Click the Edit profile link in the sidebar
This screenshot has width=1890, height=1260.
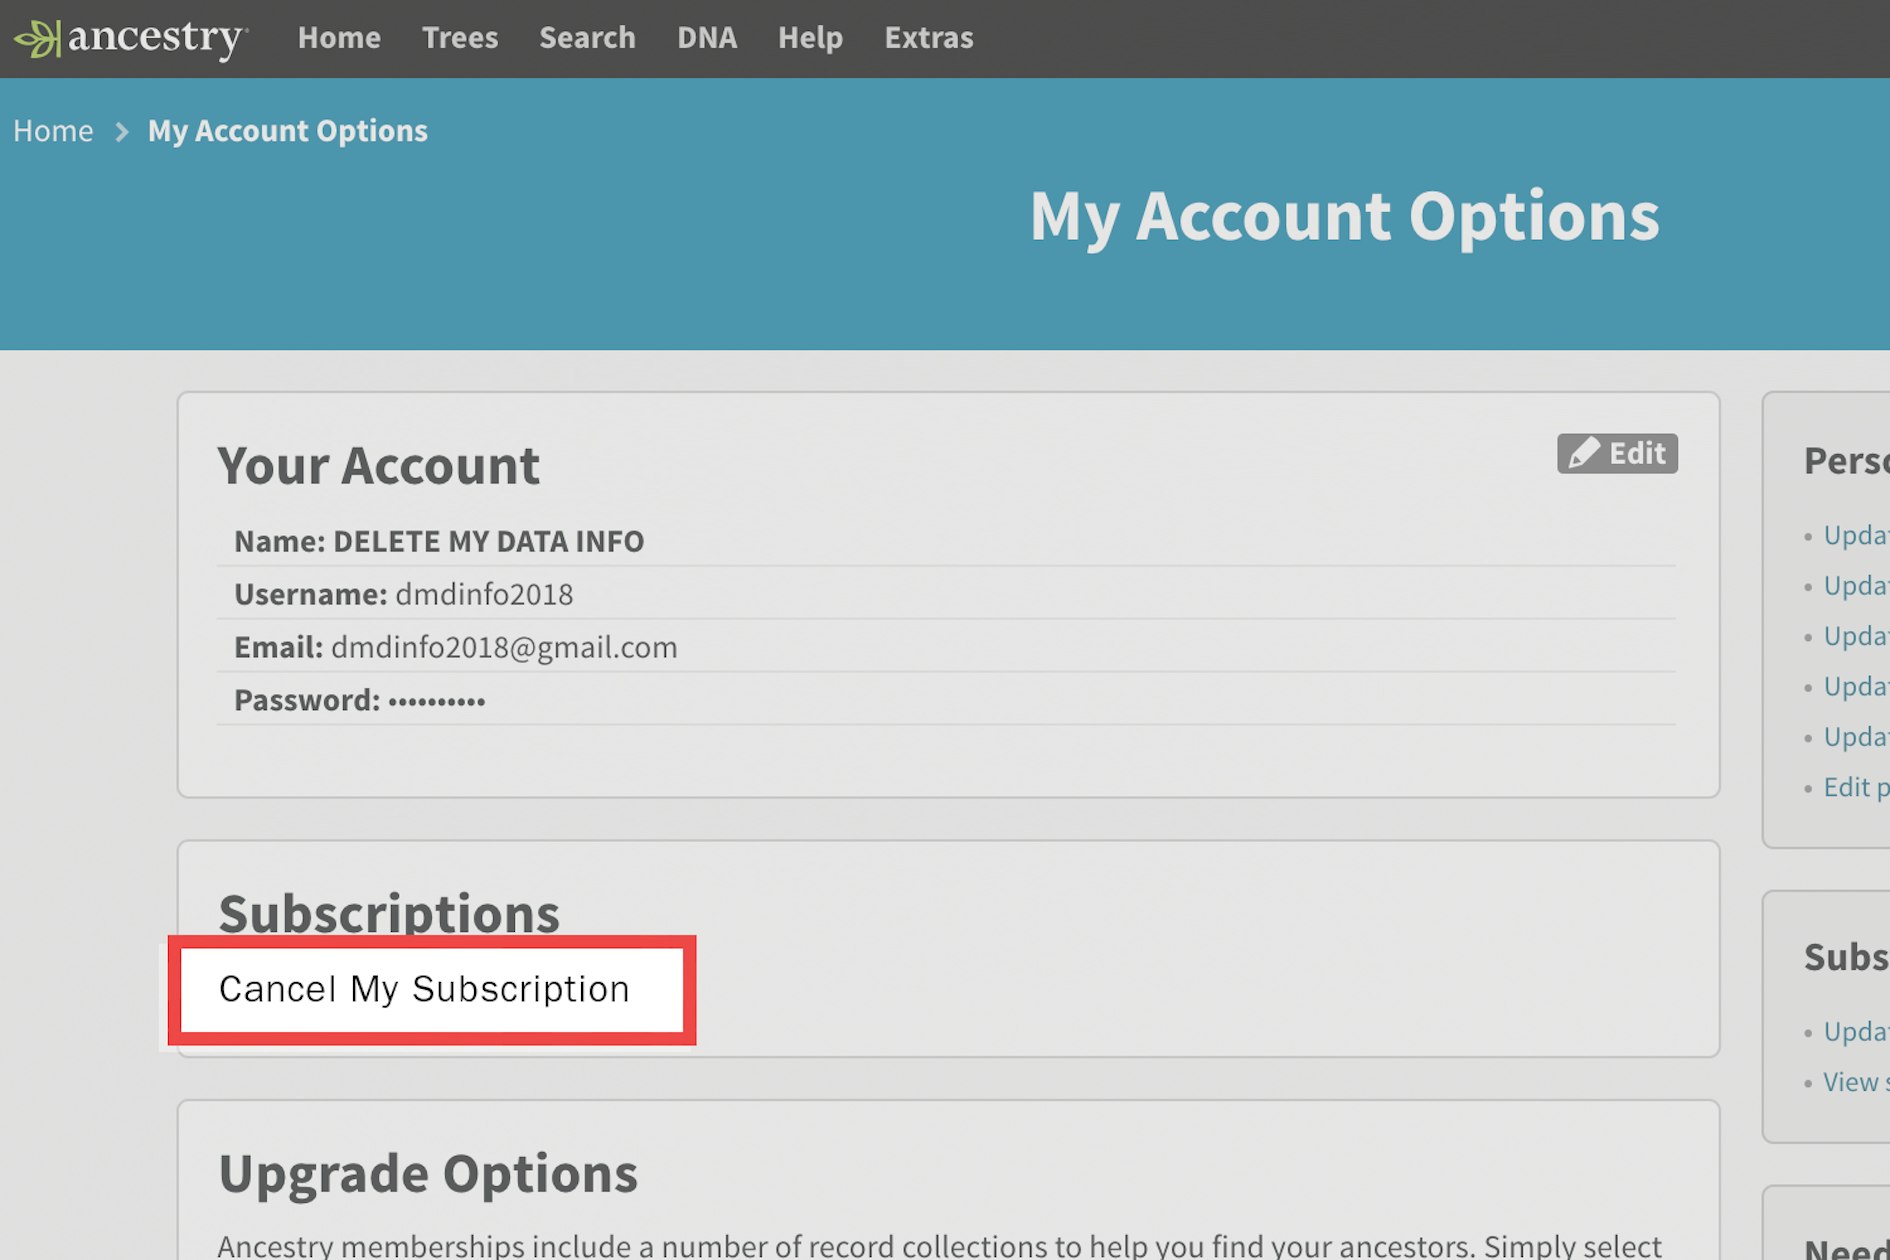[x=1852, y=787]
